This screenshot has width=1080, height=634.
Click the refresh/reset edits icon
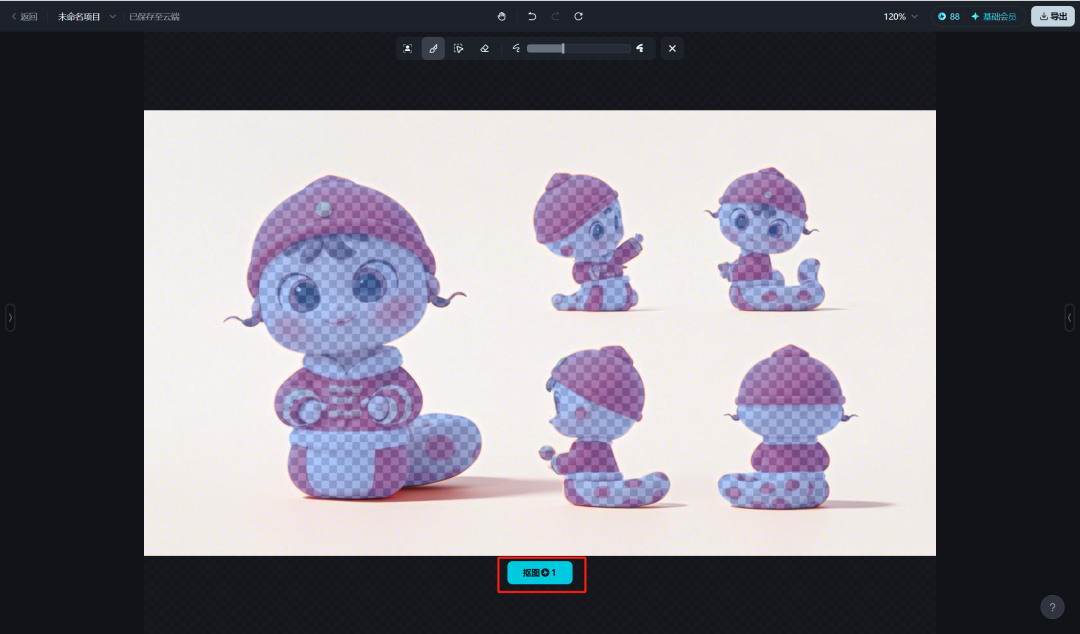578,16
